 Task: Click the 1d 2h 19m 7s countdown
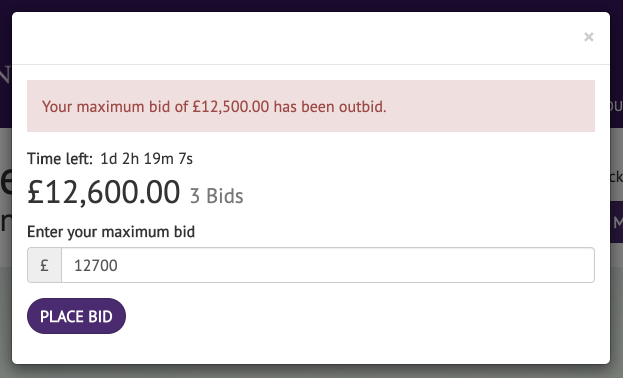pyautogui.click(x=146, y=159)
